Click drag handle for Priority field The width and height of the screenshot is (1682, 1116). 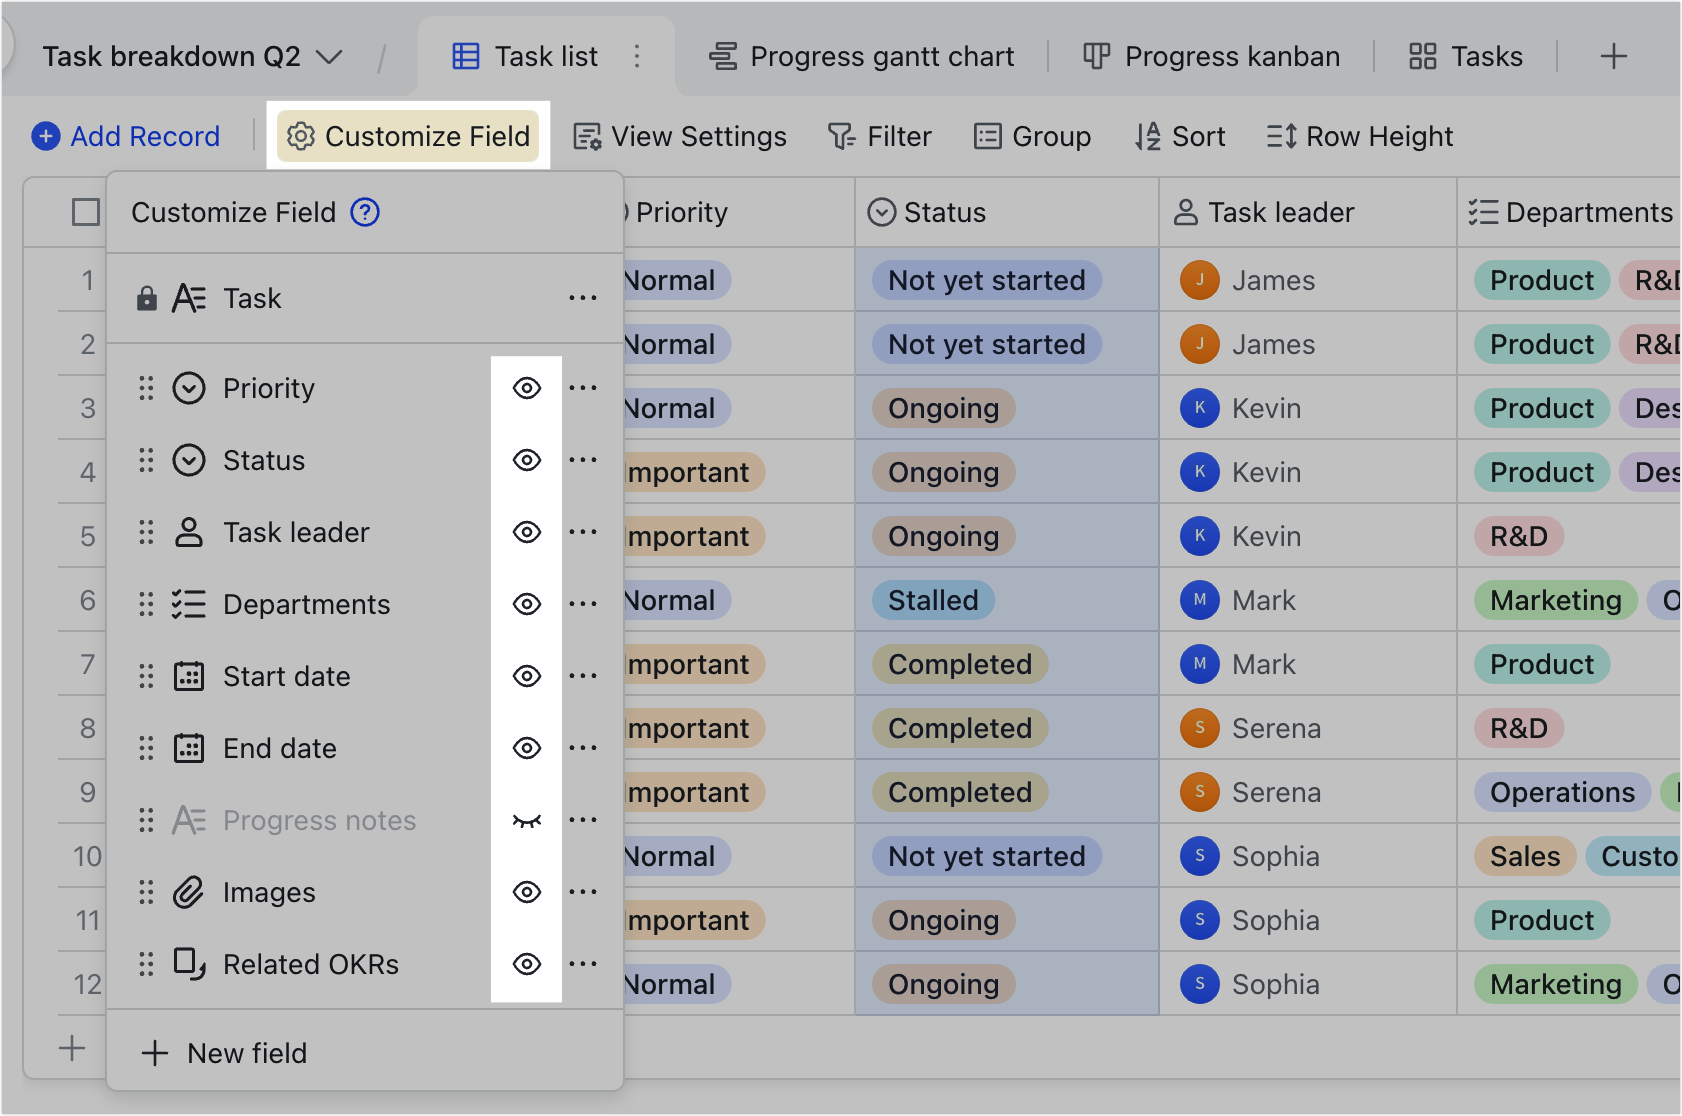[146, 388]
